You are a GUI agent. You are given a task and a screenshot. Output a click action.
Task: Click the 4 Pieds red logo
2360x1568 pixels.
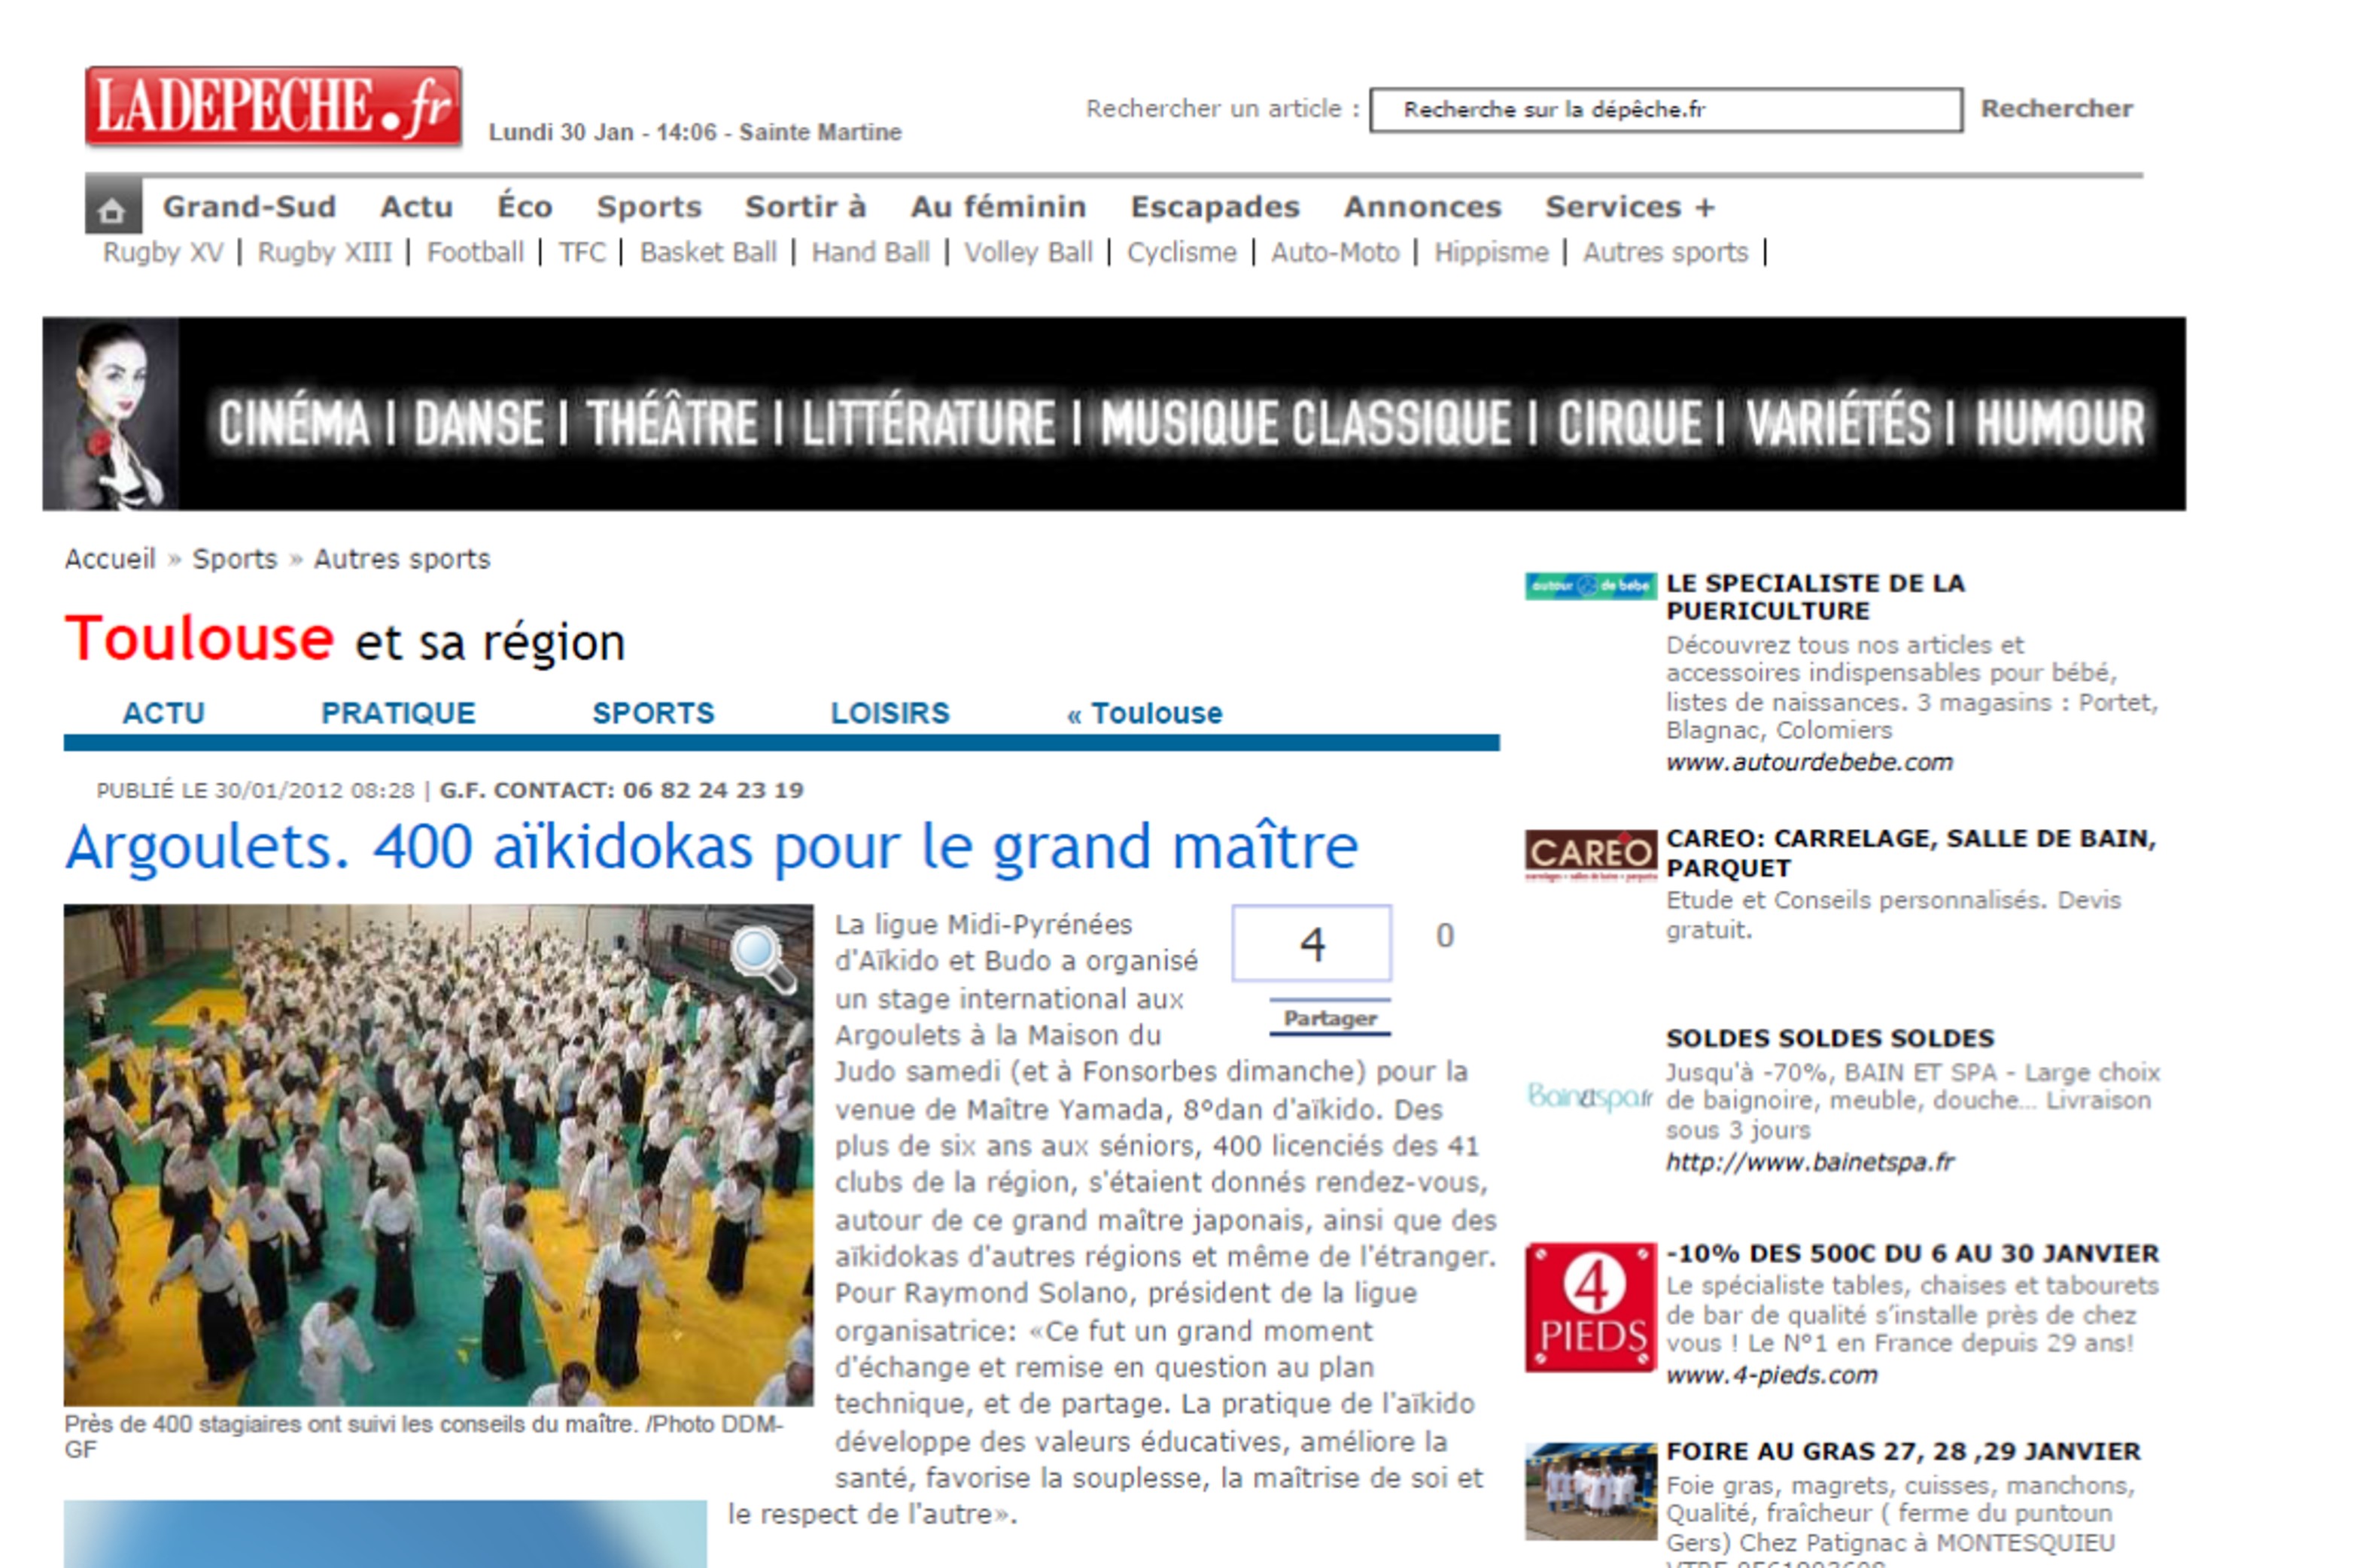(1590, 1307)
